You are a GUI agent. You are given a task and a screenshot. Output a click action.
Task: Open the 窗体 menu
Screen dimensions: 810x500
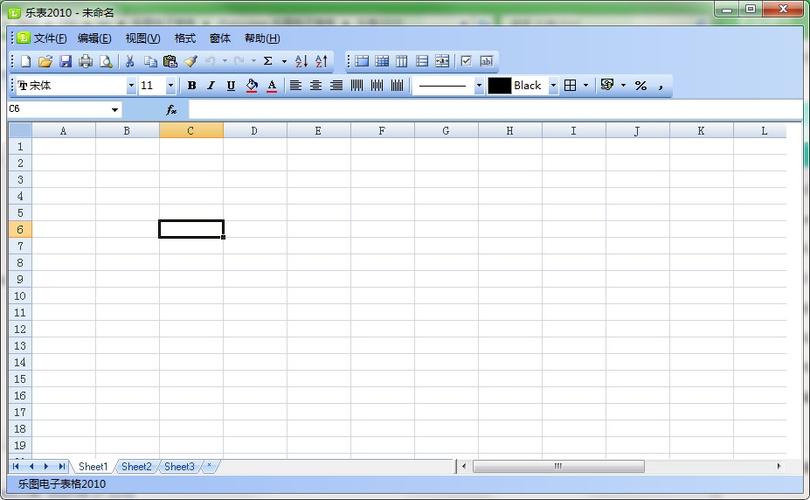[220, 38]
